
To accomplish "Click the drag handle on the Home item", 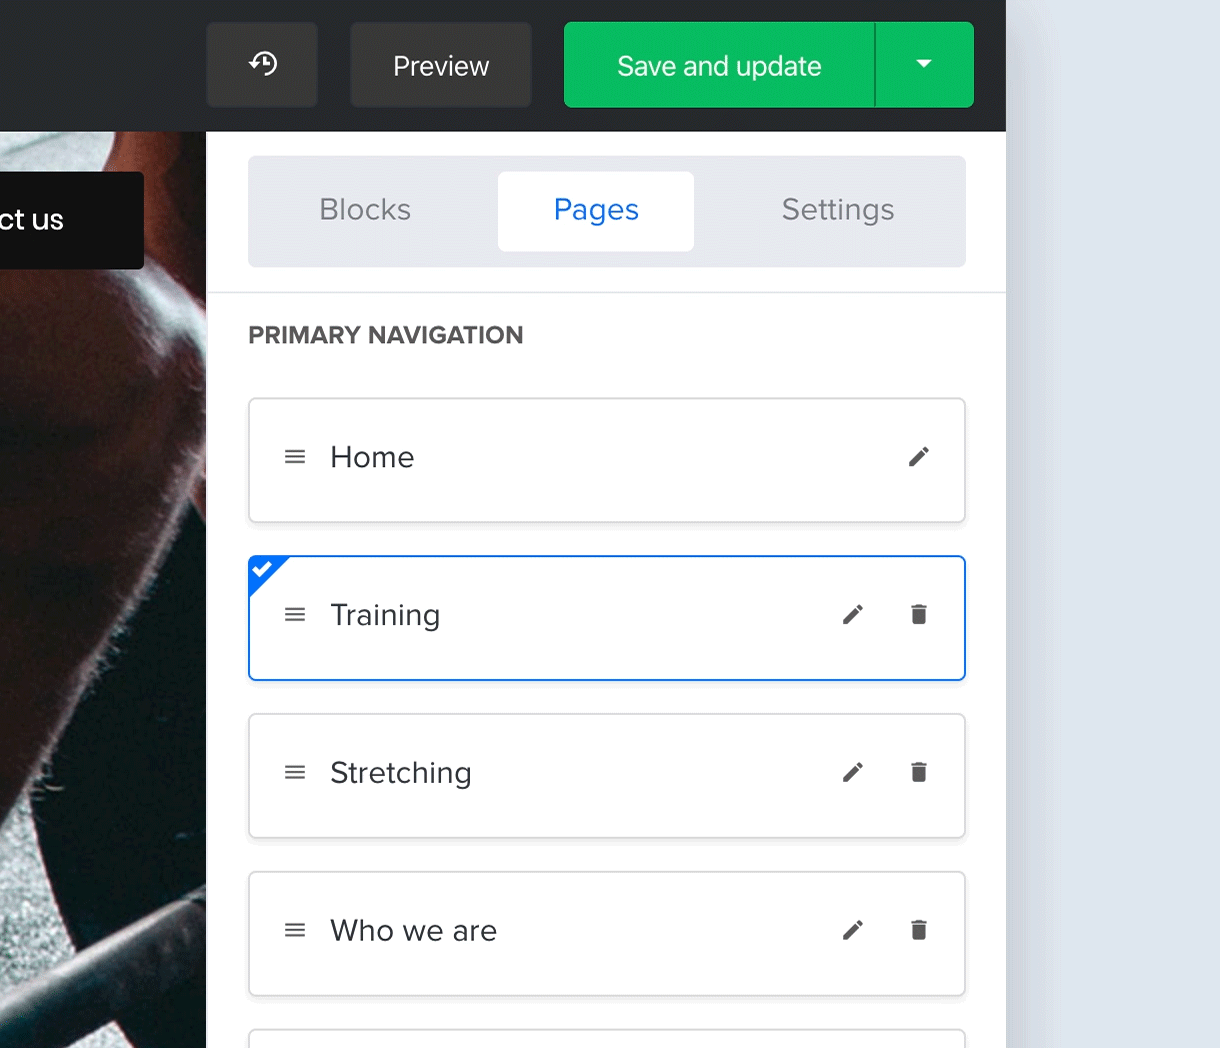I will (295, 456).
